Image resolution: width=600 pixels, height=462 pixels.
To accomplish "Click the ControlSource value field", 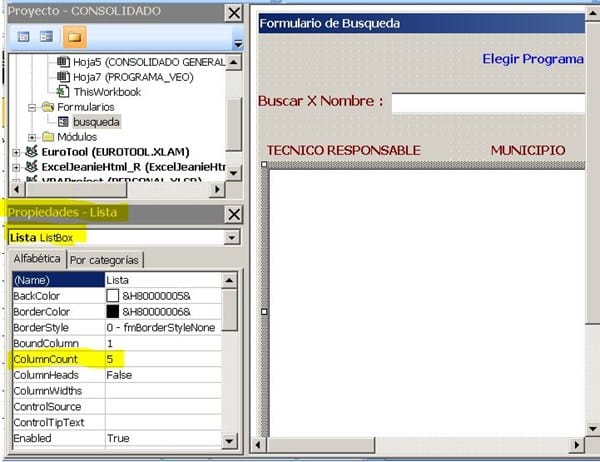I will pos(163,406).
